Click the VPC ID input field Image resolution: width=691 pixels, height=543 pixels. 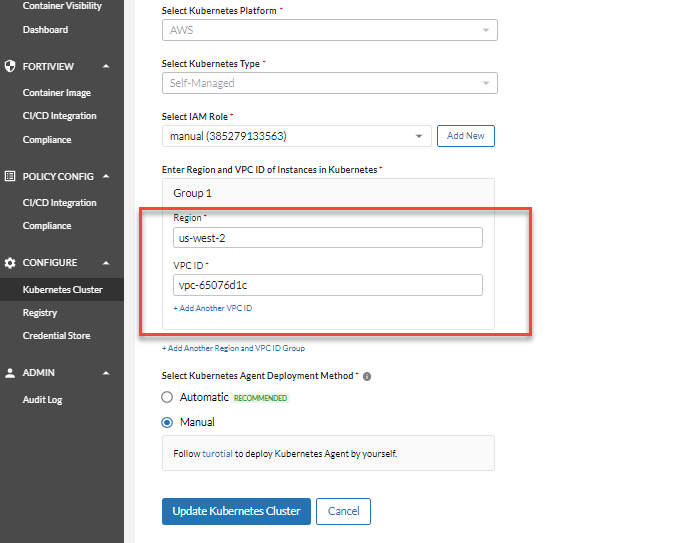[327, 285]
